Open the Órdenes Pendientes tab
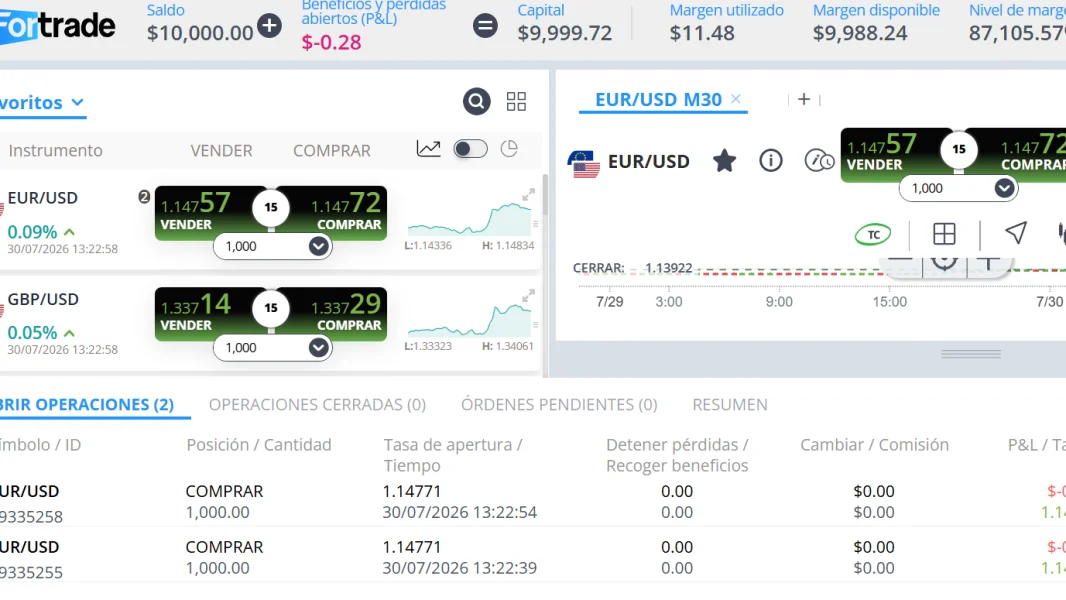This screenshot has width=1066, height=600. 560,405
